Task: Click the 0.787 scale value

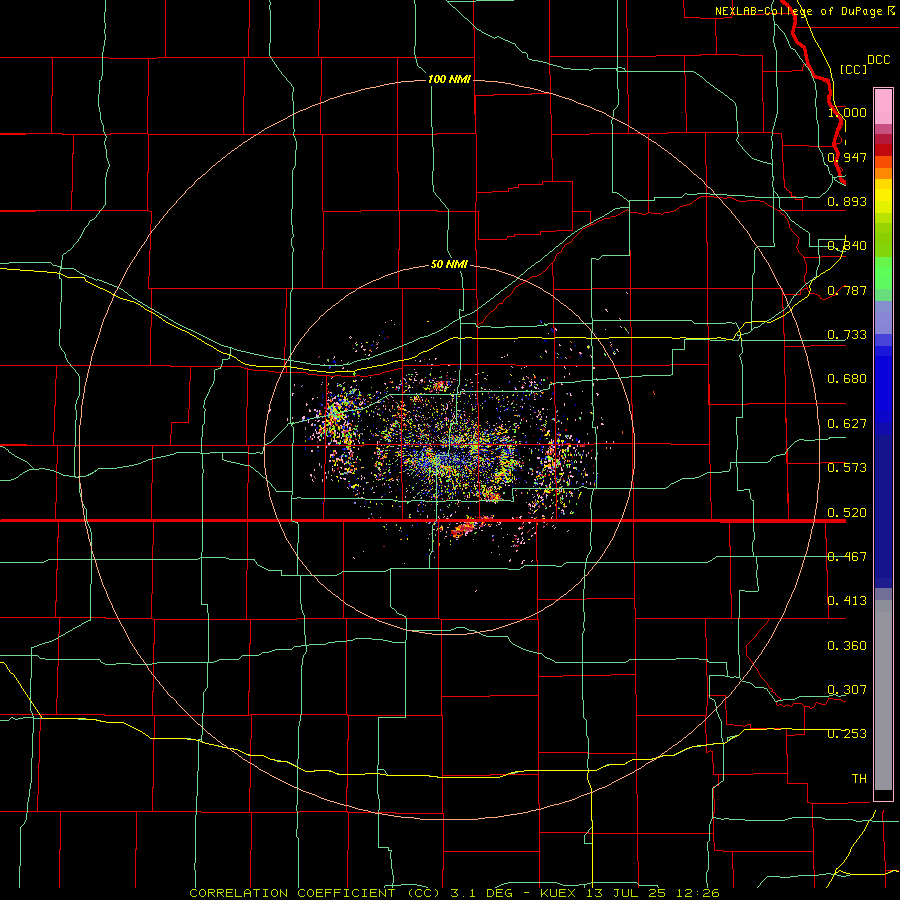Action: (847, 290)
